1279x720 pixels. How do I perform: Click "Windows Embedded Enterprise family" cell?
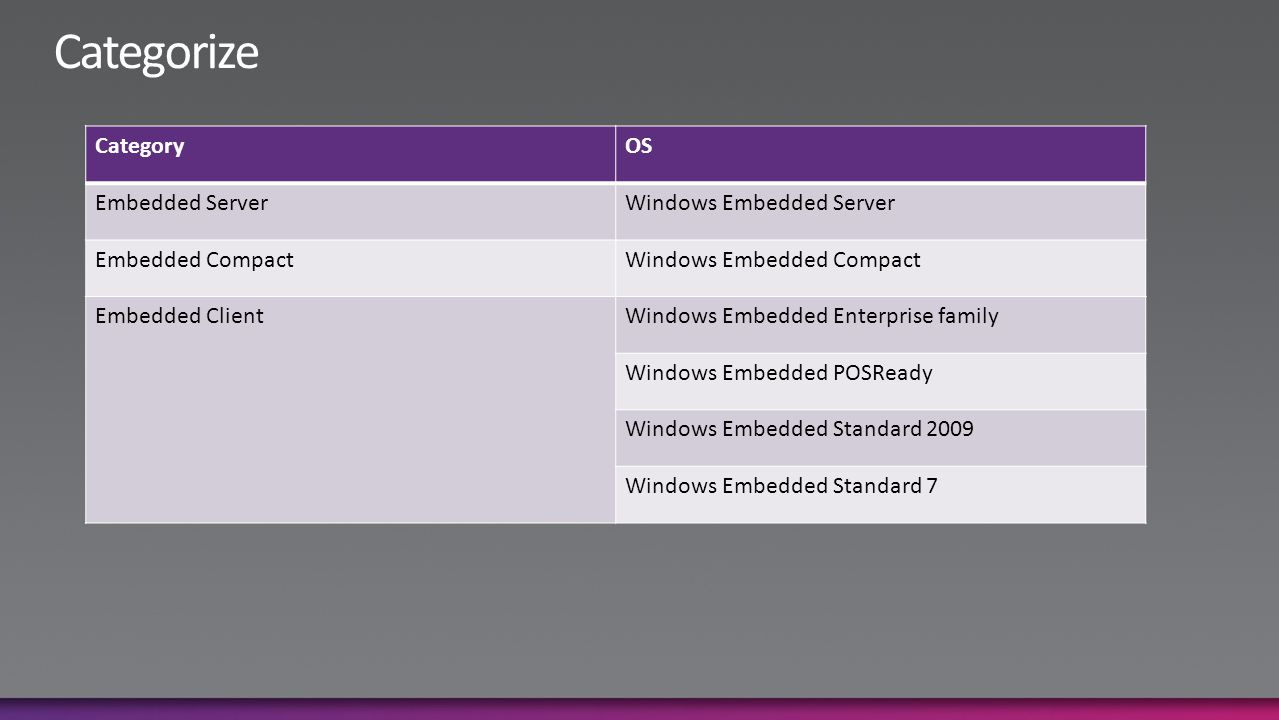point(880,324)
